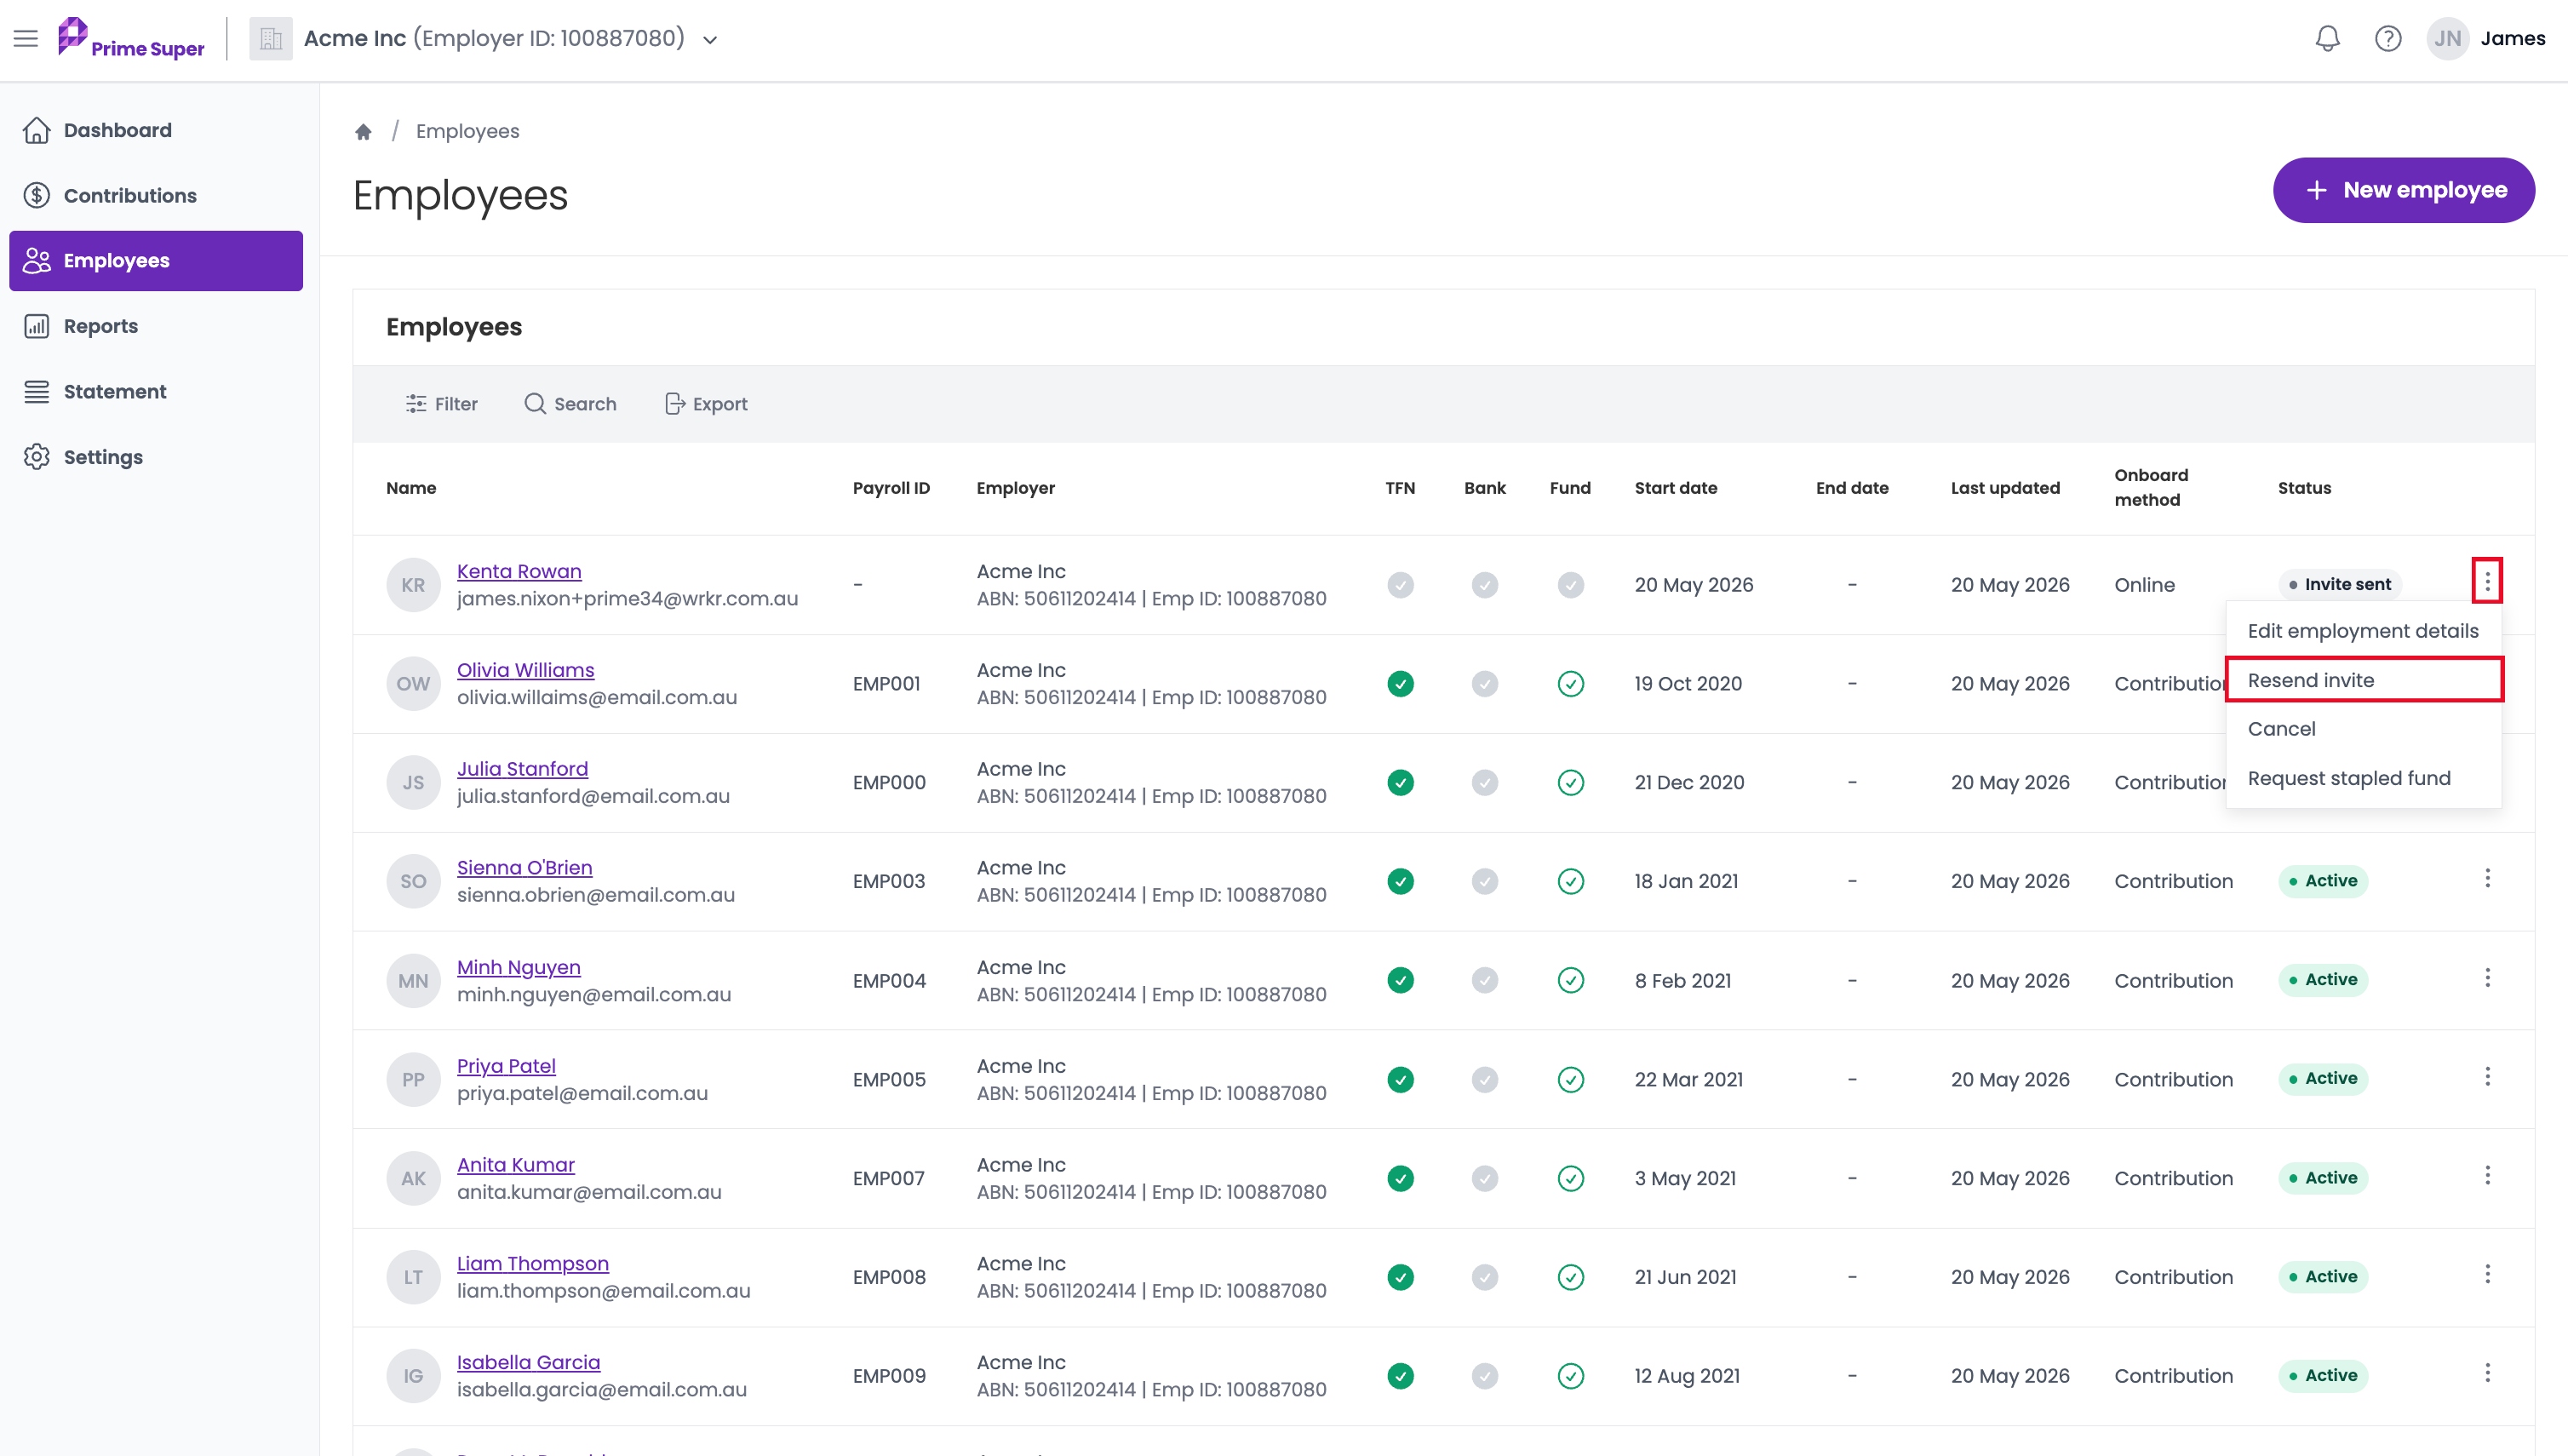Screen dimensions: 2568x1456
Task: Open Olivia Williams employee profile link
Action: pyautogui.click(x=525, y=670)
